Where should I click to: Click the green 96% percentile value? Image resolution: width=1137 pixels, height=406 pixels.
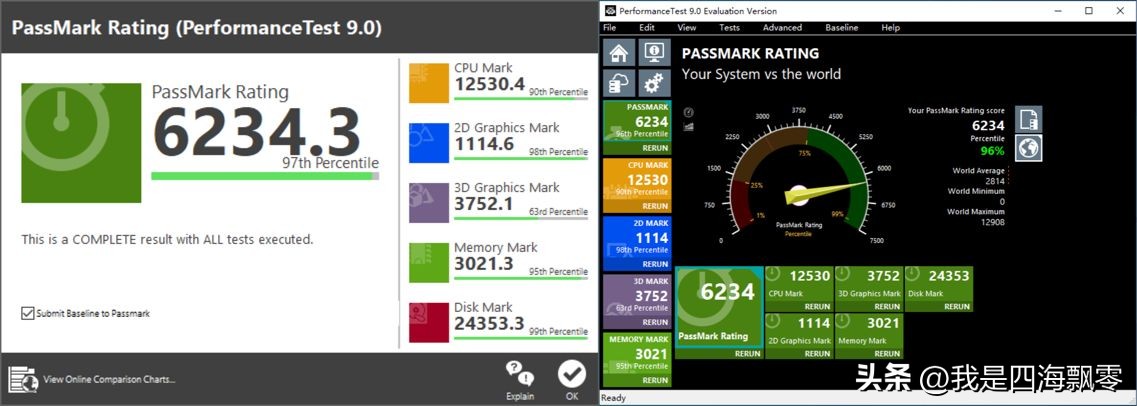[x=993, y=151]
